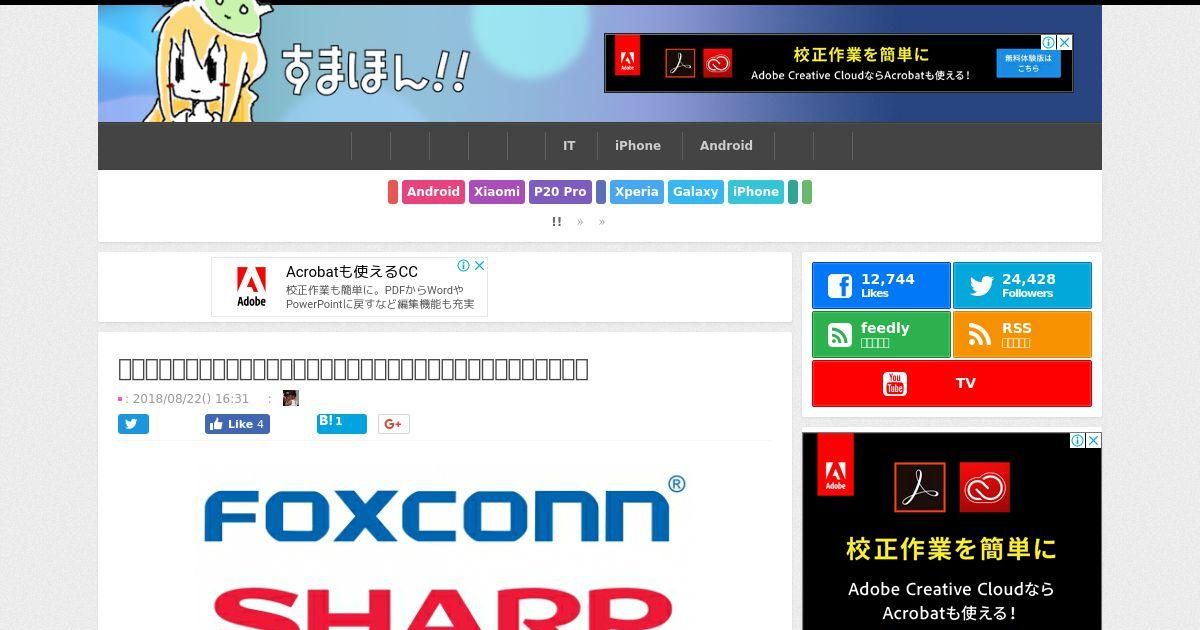The image size is (1200, 630).
Task: Select the Galaxy tag
Action: point(696,192)
